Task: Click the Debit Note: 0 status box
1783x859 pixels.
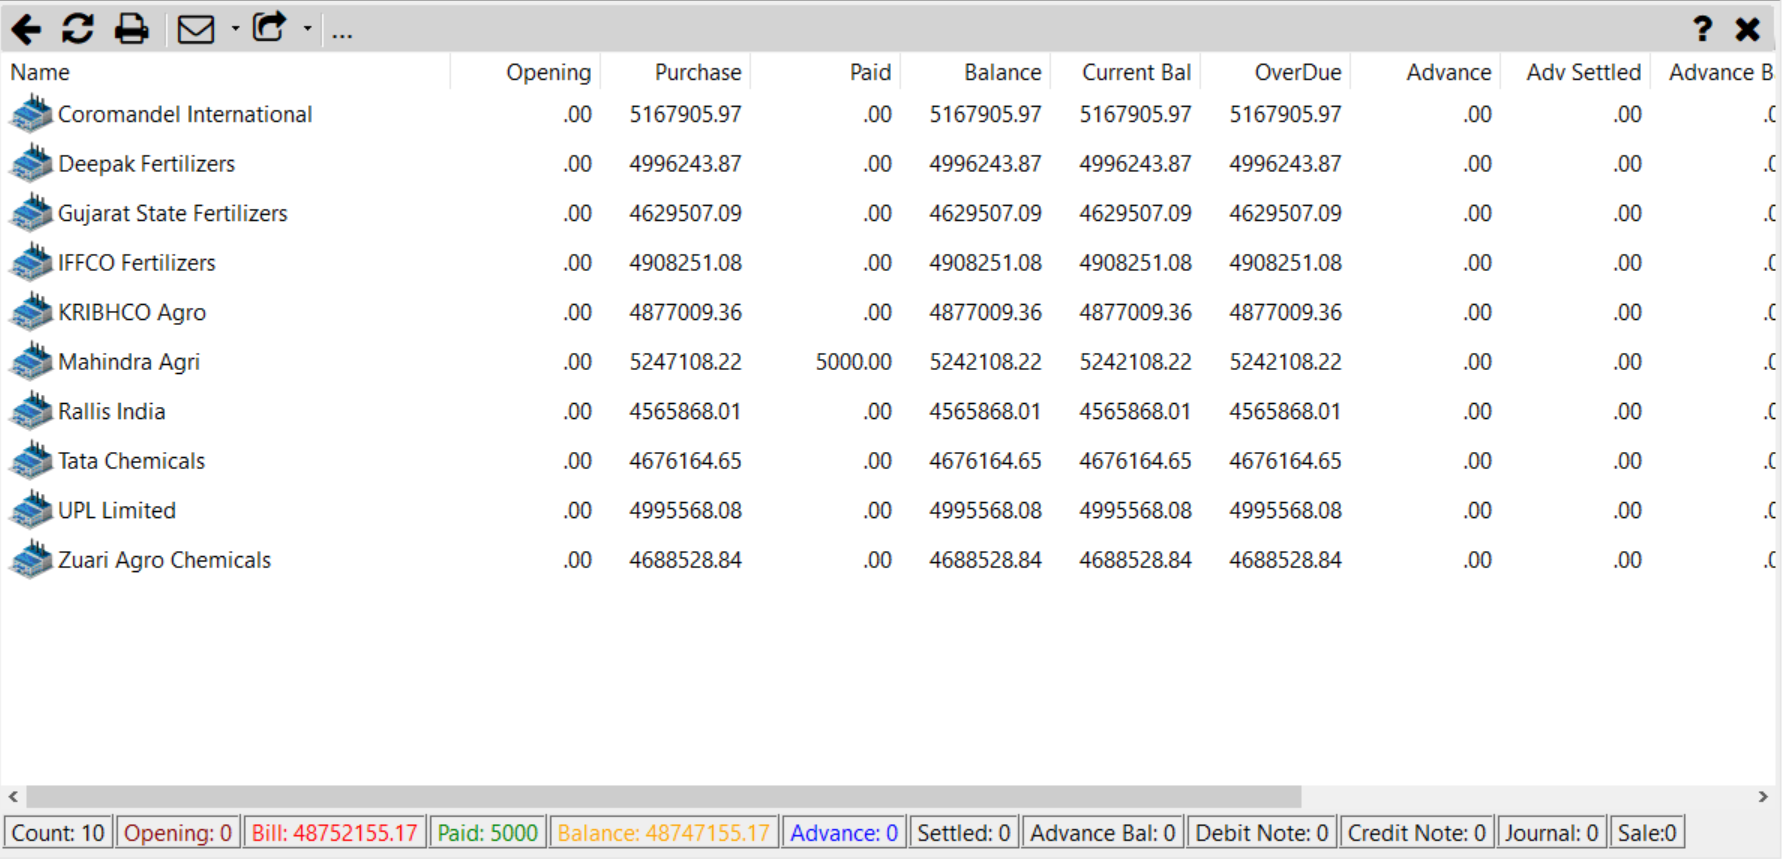Action: click(1261, 832)
